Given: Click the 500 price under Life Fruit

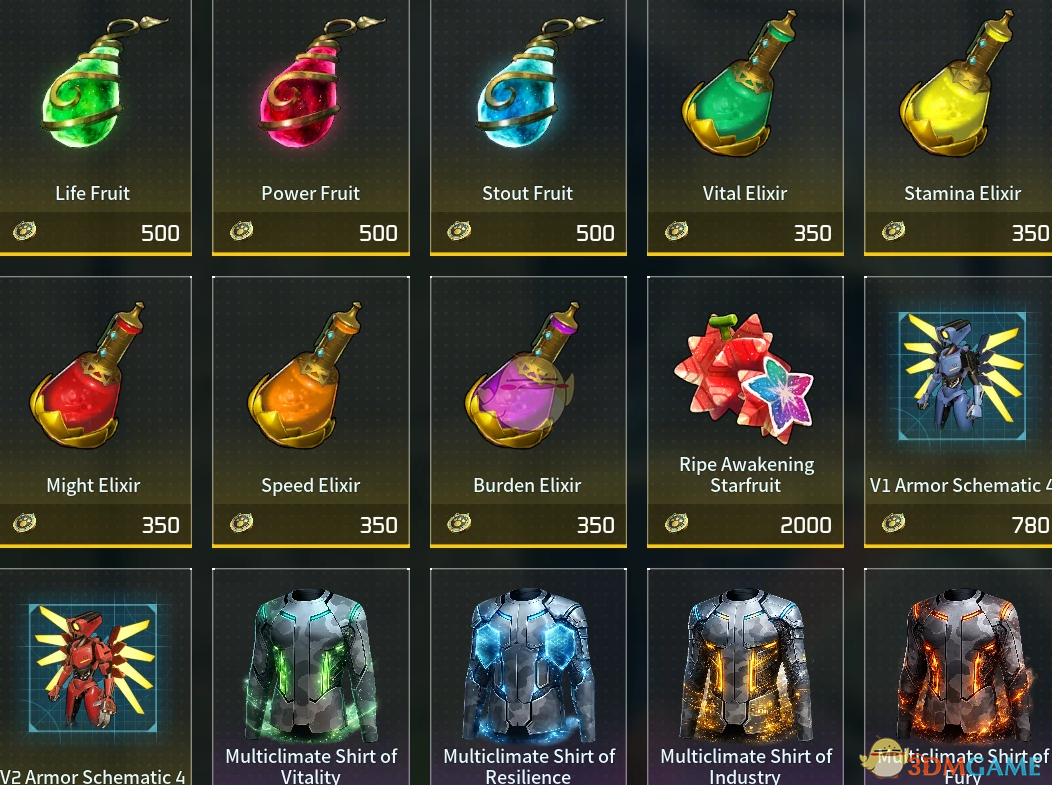Looking at the screenshot, I should coord(160,233).
